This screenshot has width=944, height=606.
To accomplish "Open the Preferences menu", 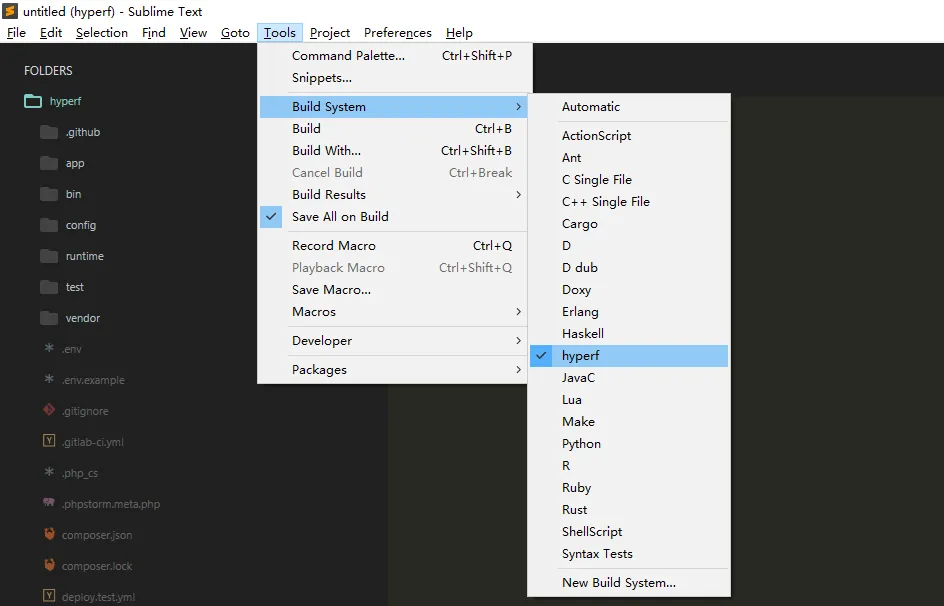I will click(397, 32).
